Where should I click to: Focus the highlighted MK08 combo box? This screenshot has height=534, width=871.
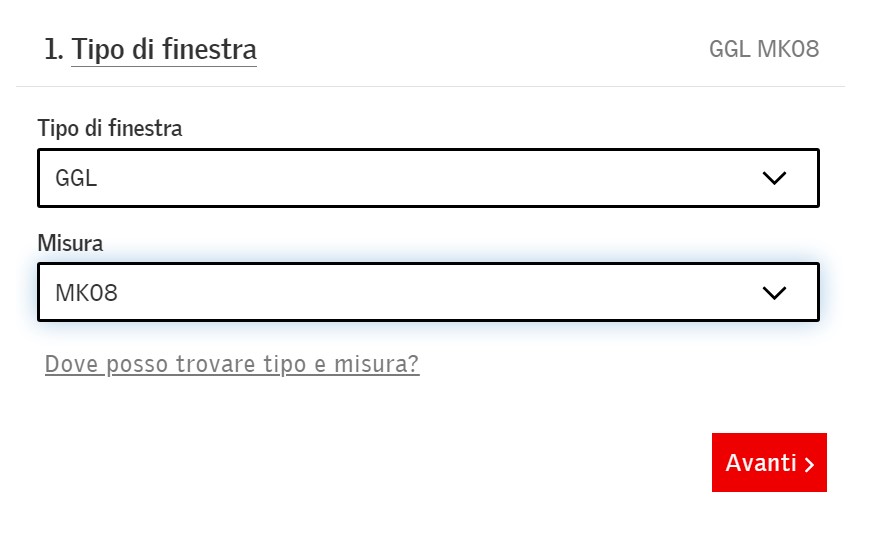coord(428,292)
